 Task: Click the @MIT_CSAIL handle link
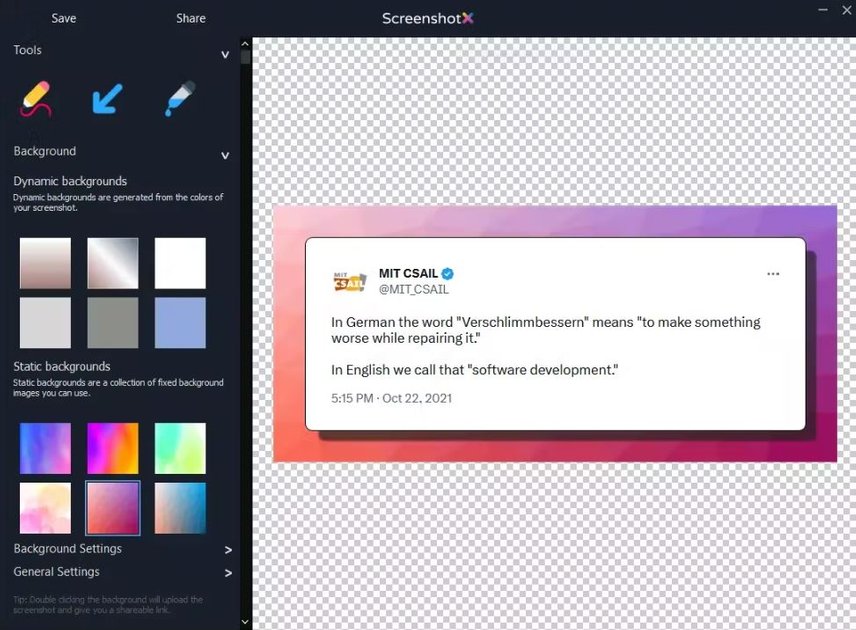click(415, 289)
